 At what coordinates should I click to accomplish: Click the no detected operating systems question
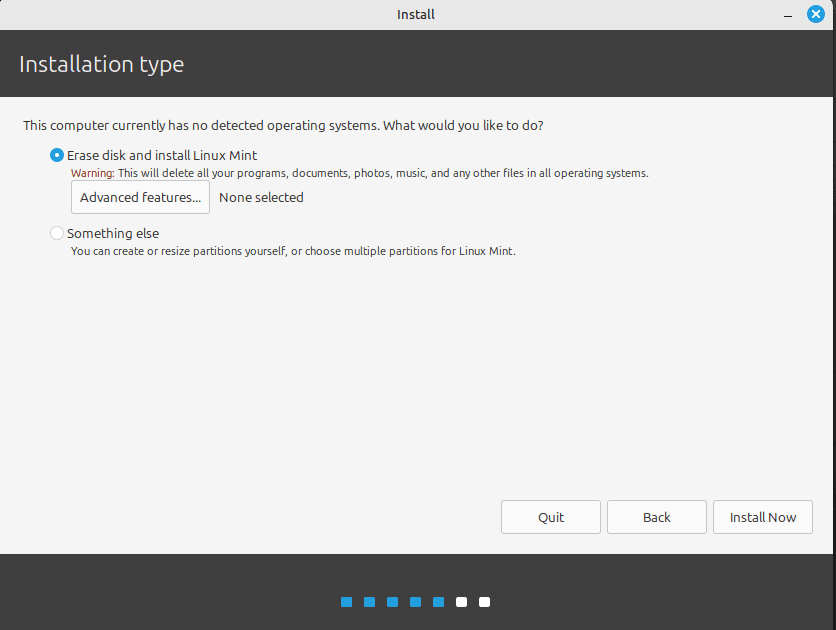[x=283, y=126]
